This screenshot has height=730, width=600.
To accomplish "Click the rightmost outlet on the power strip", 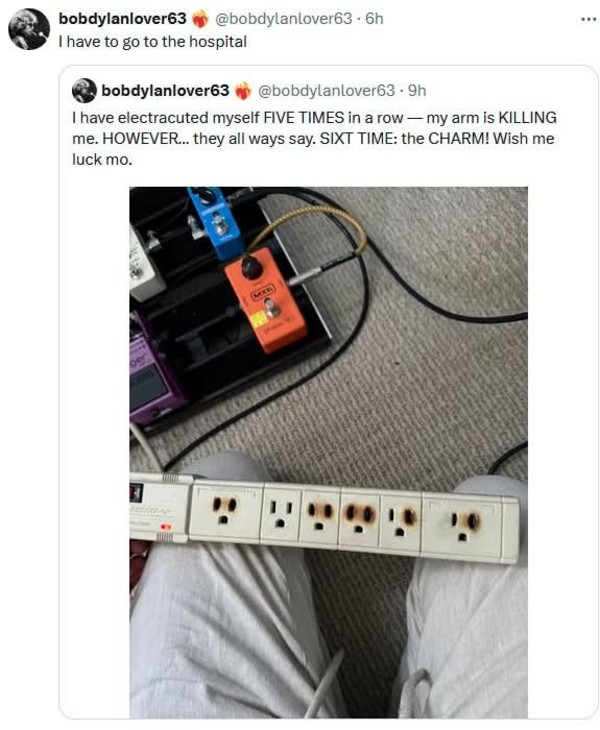I will coord(464,522).
